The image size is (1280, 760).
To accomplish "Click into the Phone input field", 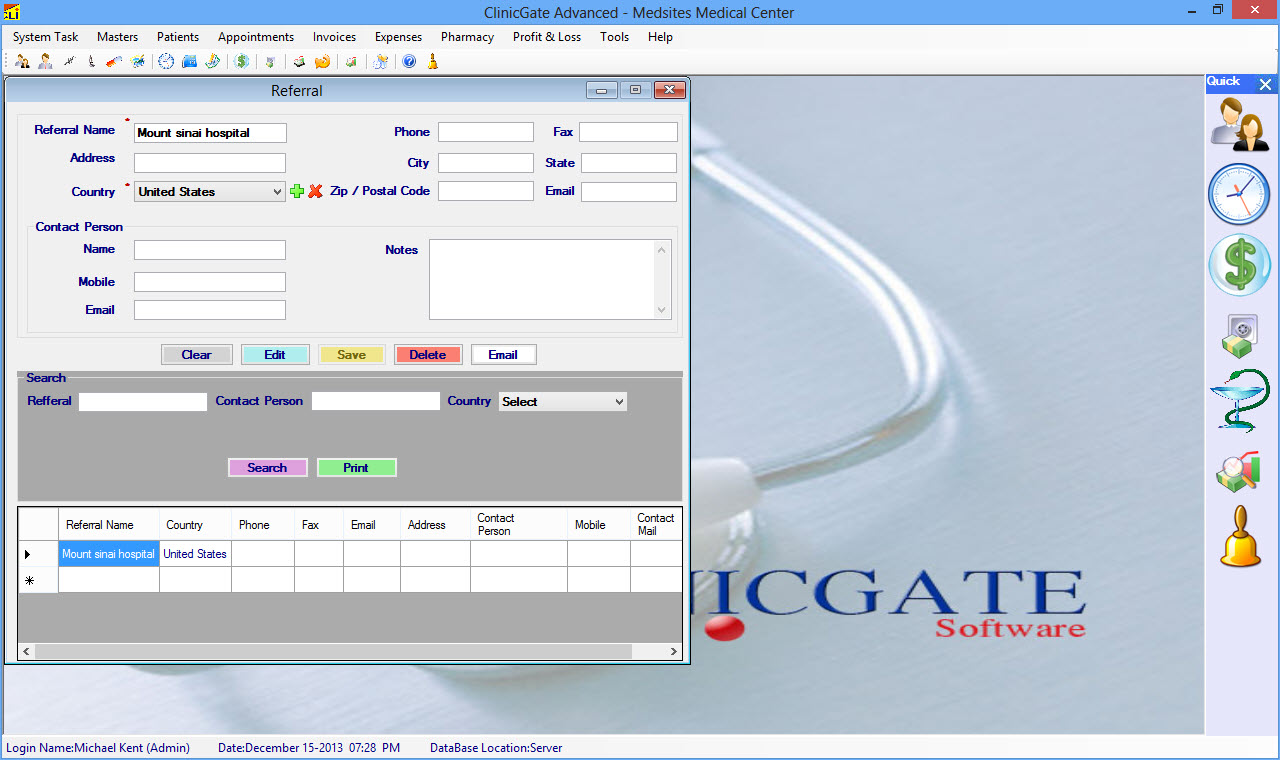I will pyautogui.click(x=485, y=132).
